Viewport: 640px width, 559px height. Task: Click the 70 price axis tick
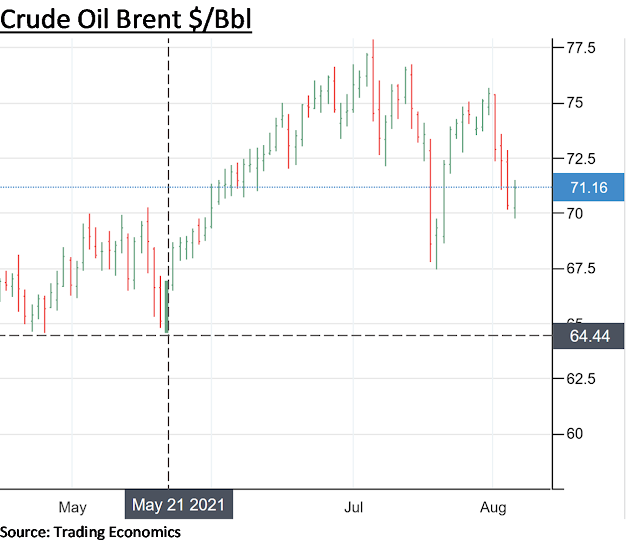pyautogui.click(x=575, y=213)
